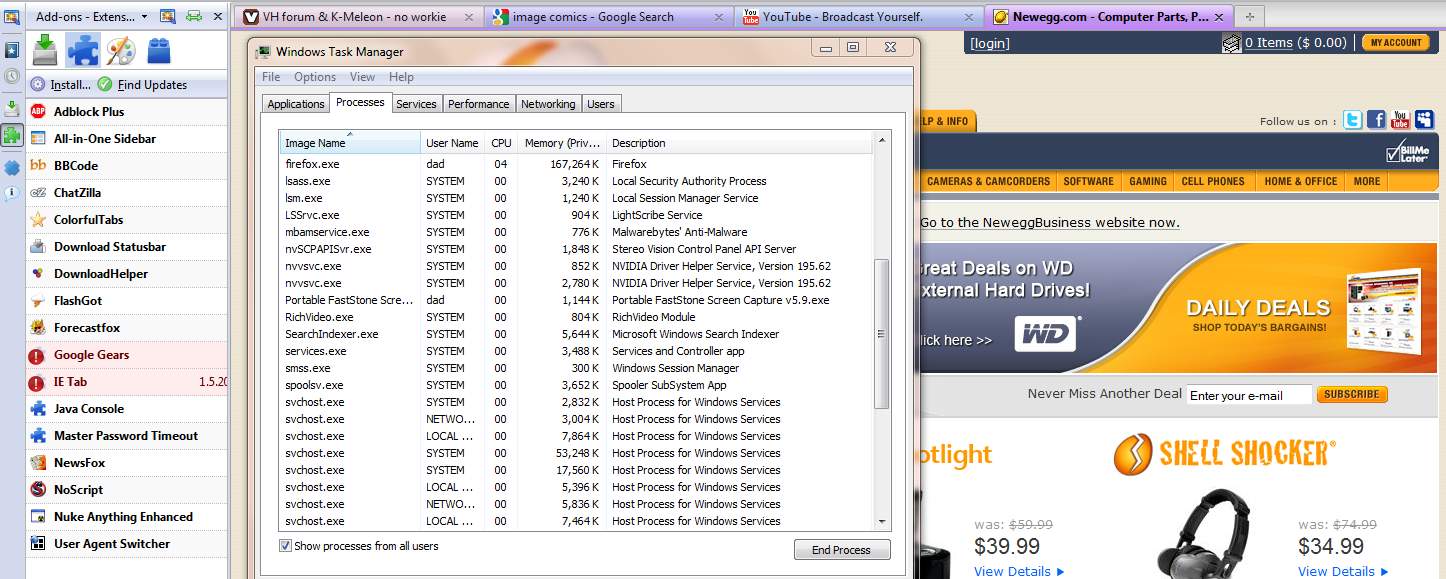Click the SUBSCRIBE button
1446x579 pixels.
point(1351,394)
